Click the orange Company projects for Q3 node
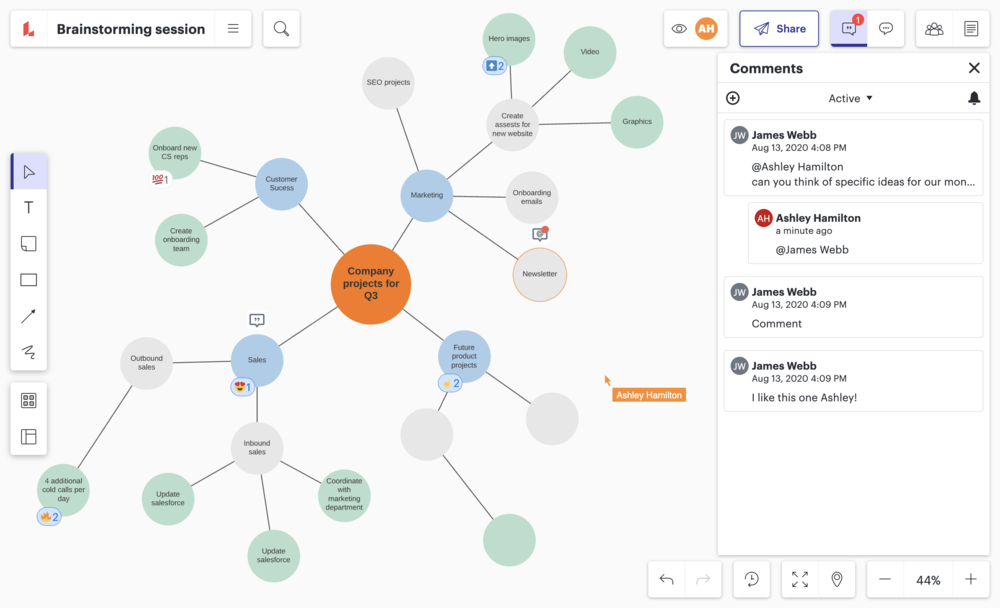Viewport: 1000px width, 608px height. pos(371,284)
